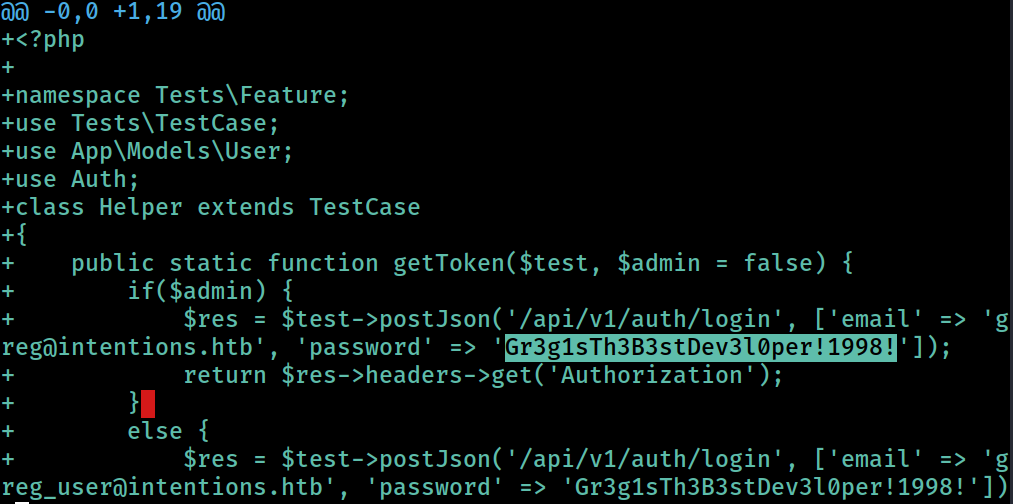Image resolution: width=1013 pixels, height=504 pixels.
Task: Click the '<?php' opening tag
Action: pyautogui.click(x=50, y=39)
